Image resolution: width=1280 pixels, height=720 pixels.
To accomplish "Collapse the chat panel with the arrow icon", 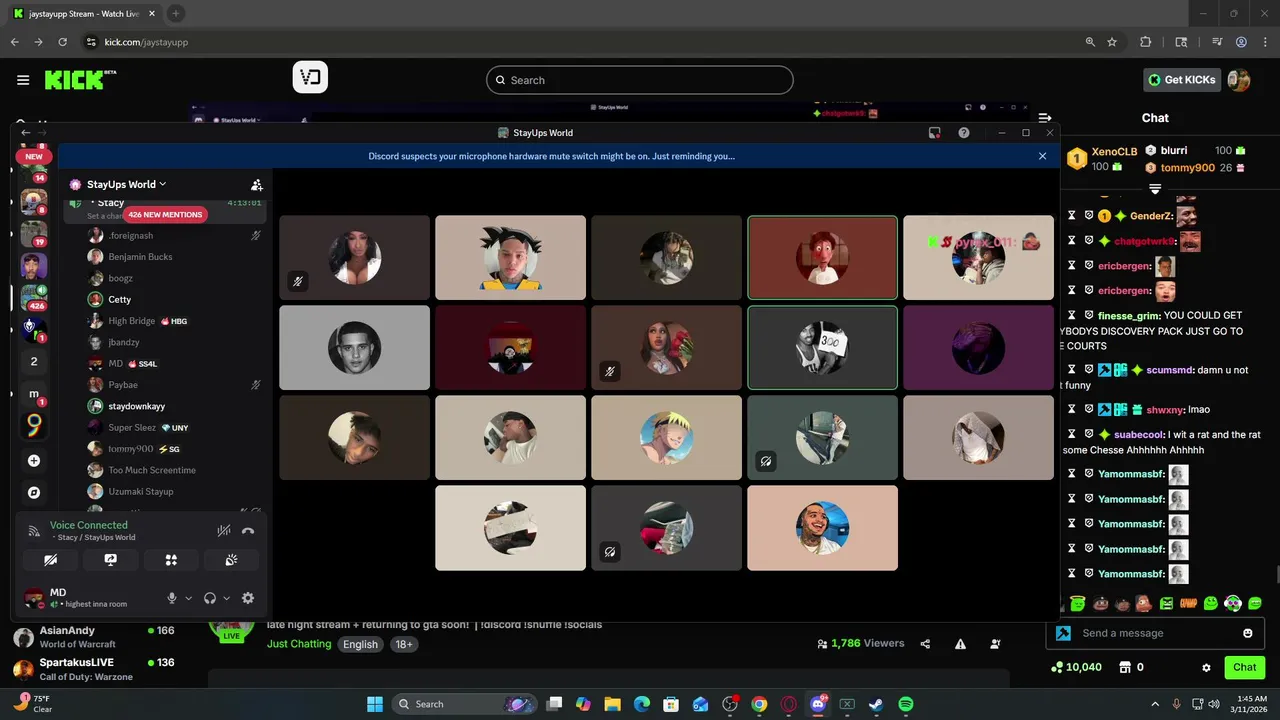I will click(x=1045, y=118).
